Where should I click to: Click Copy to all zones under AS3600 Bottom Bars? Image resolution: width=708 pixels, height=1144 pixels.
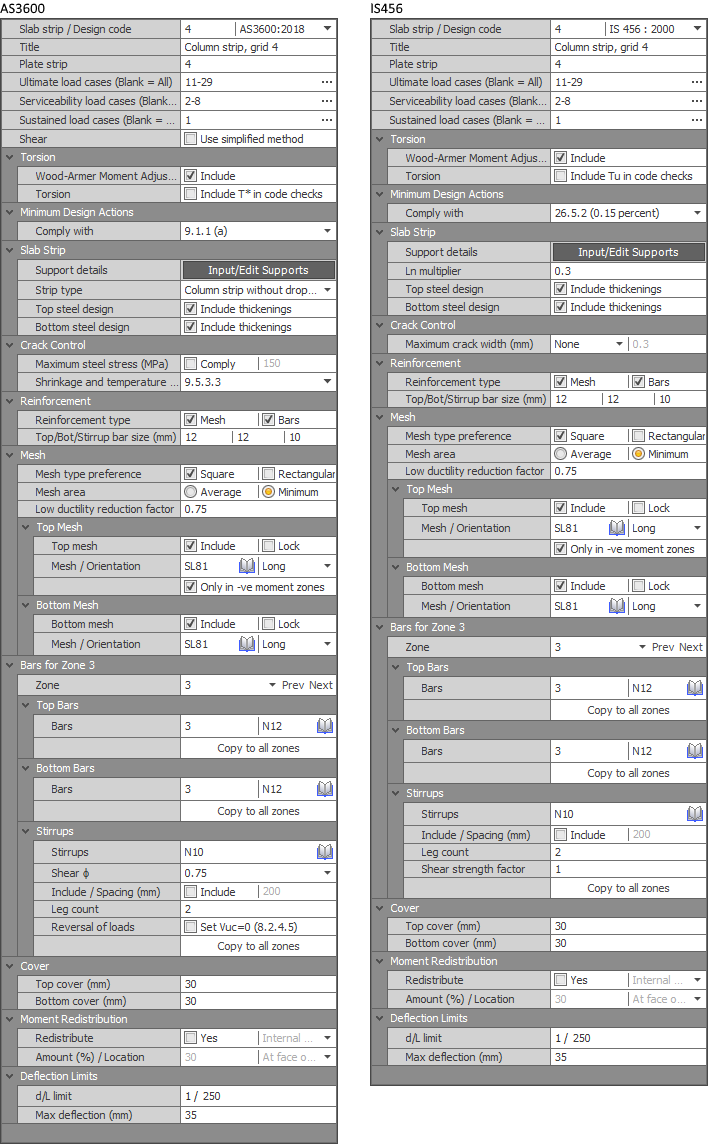click(258, 811)
